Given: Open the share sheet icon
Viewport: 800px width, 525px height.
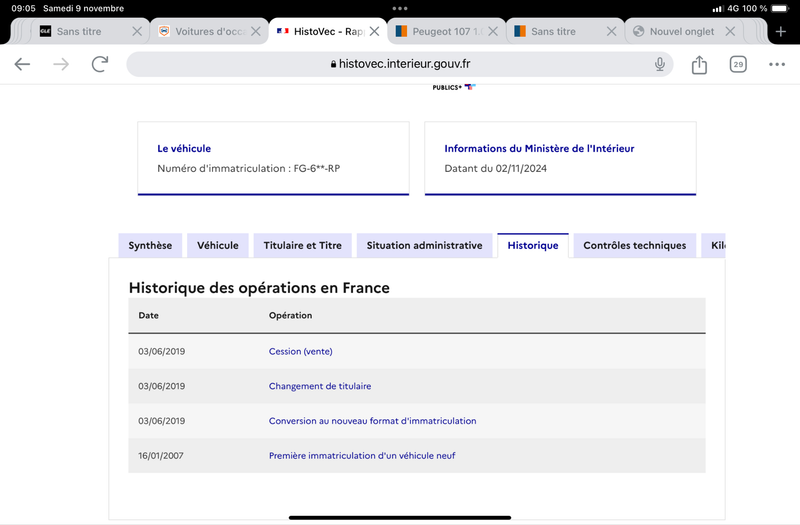Looking at the screenshot, I should tap(699, 64).
